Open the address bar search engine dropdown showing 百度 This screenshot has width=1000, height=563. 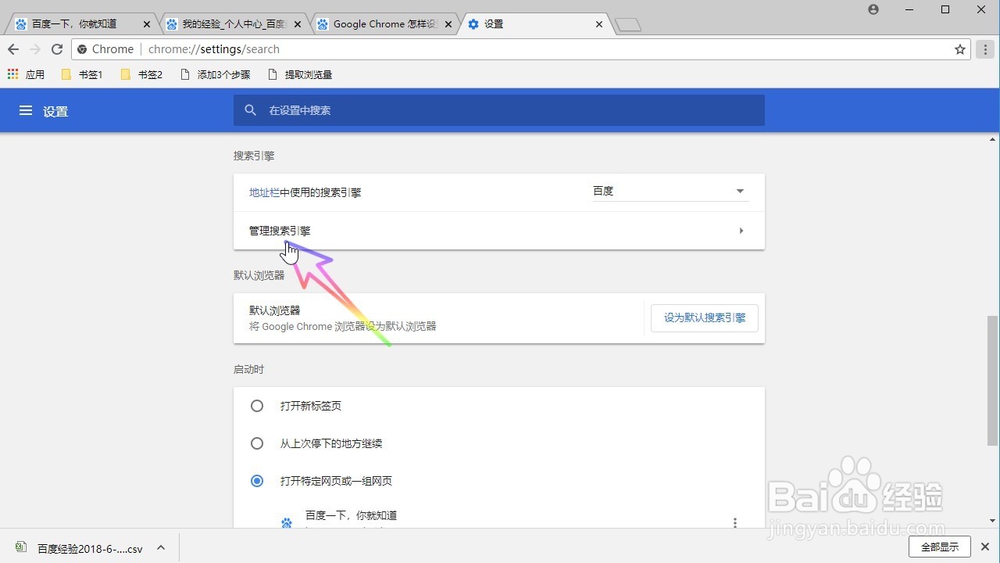(669, 191)
